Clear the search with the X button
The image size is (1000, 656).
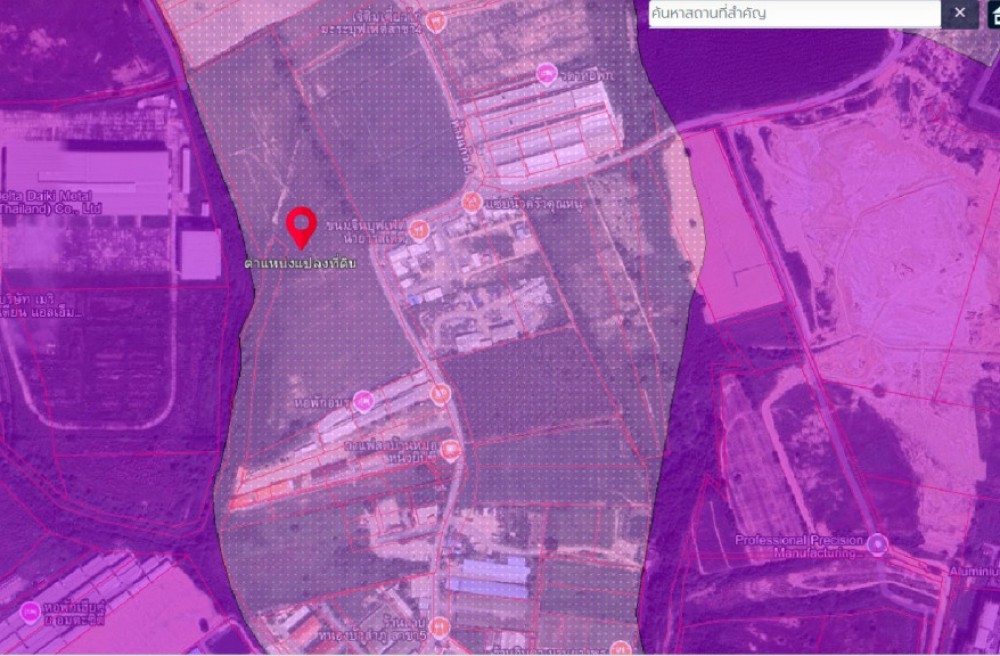pyautogui.click(x=959, y=13)
